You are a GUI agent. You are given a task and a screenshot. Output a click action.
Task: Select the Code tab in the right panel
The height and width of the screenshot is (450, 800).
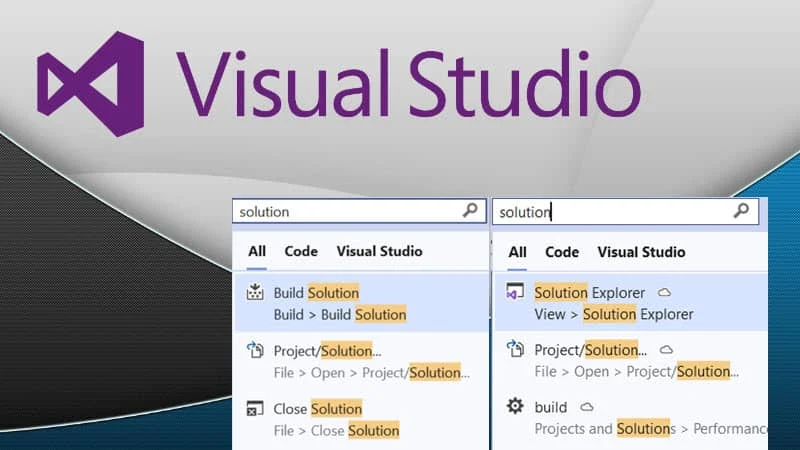562,252
